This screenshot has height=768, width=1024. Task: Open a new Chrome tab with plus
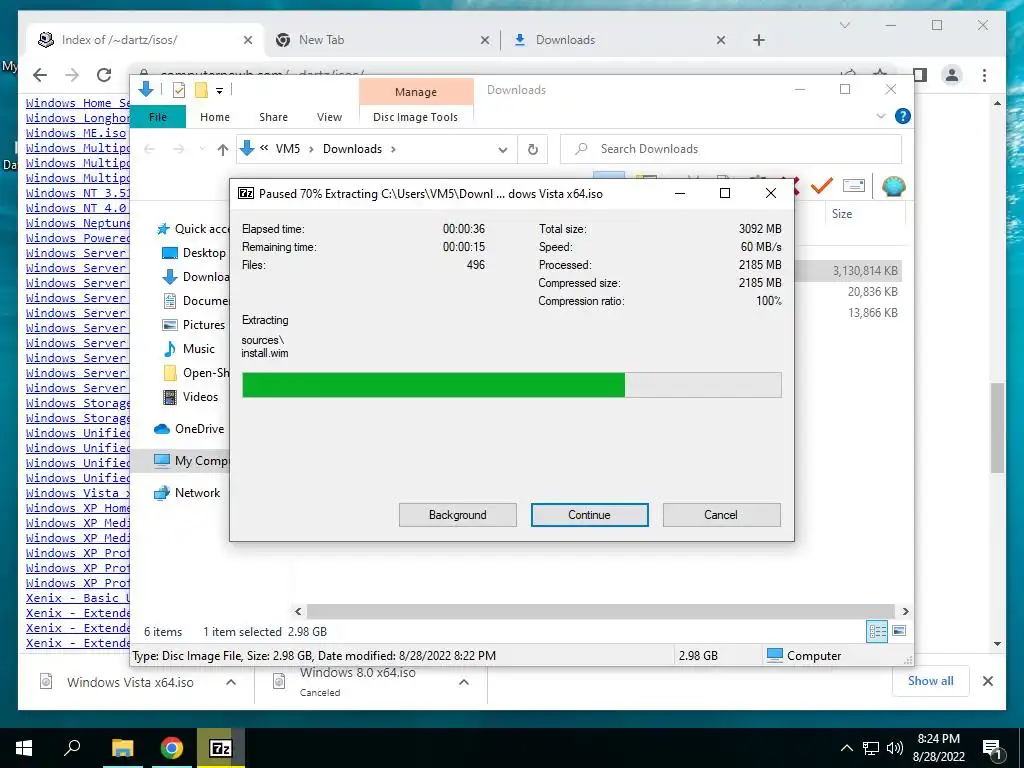pos(758,40)
